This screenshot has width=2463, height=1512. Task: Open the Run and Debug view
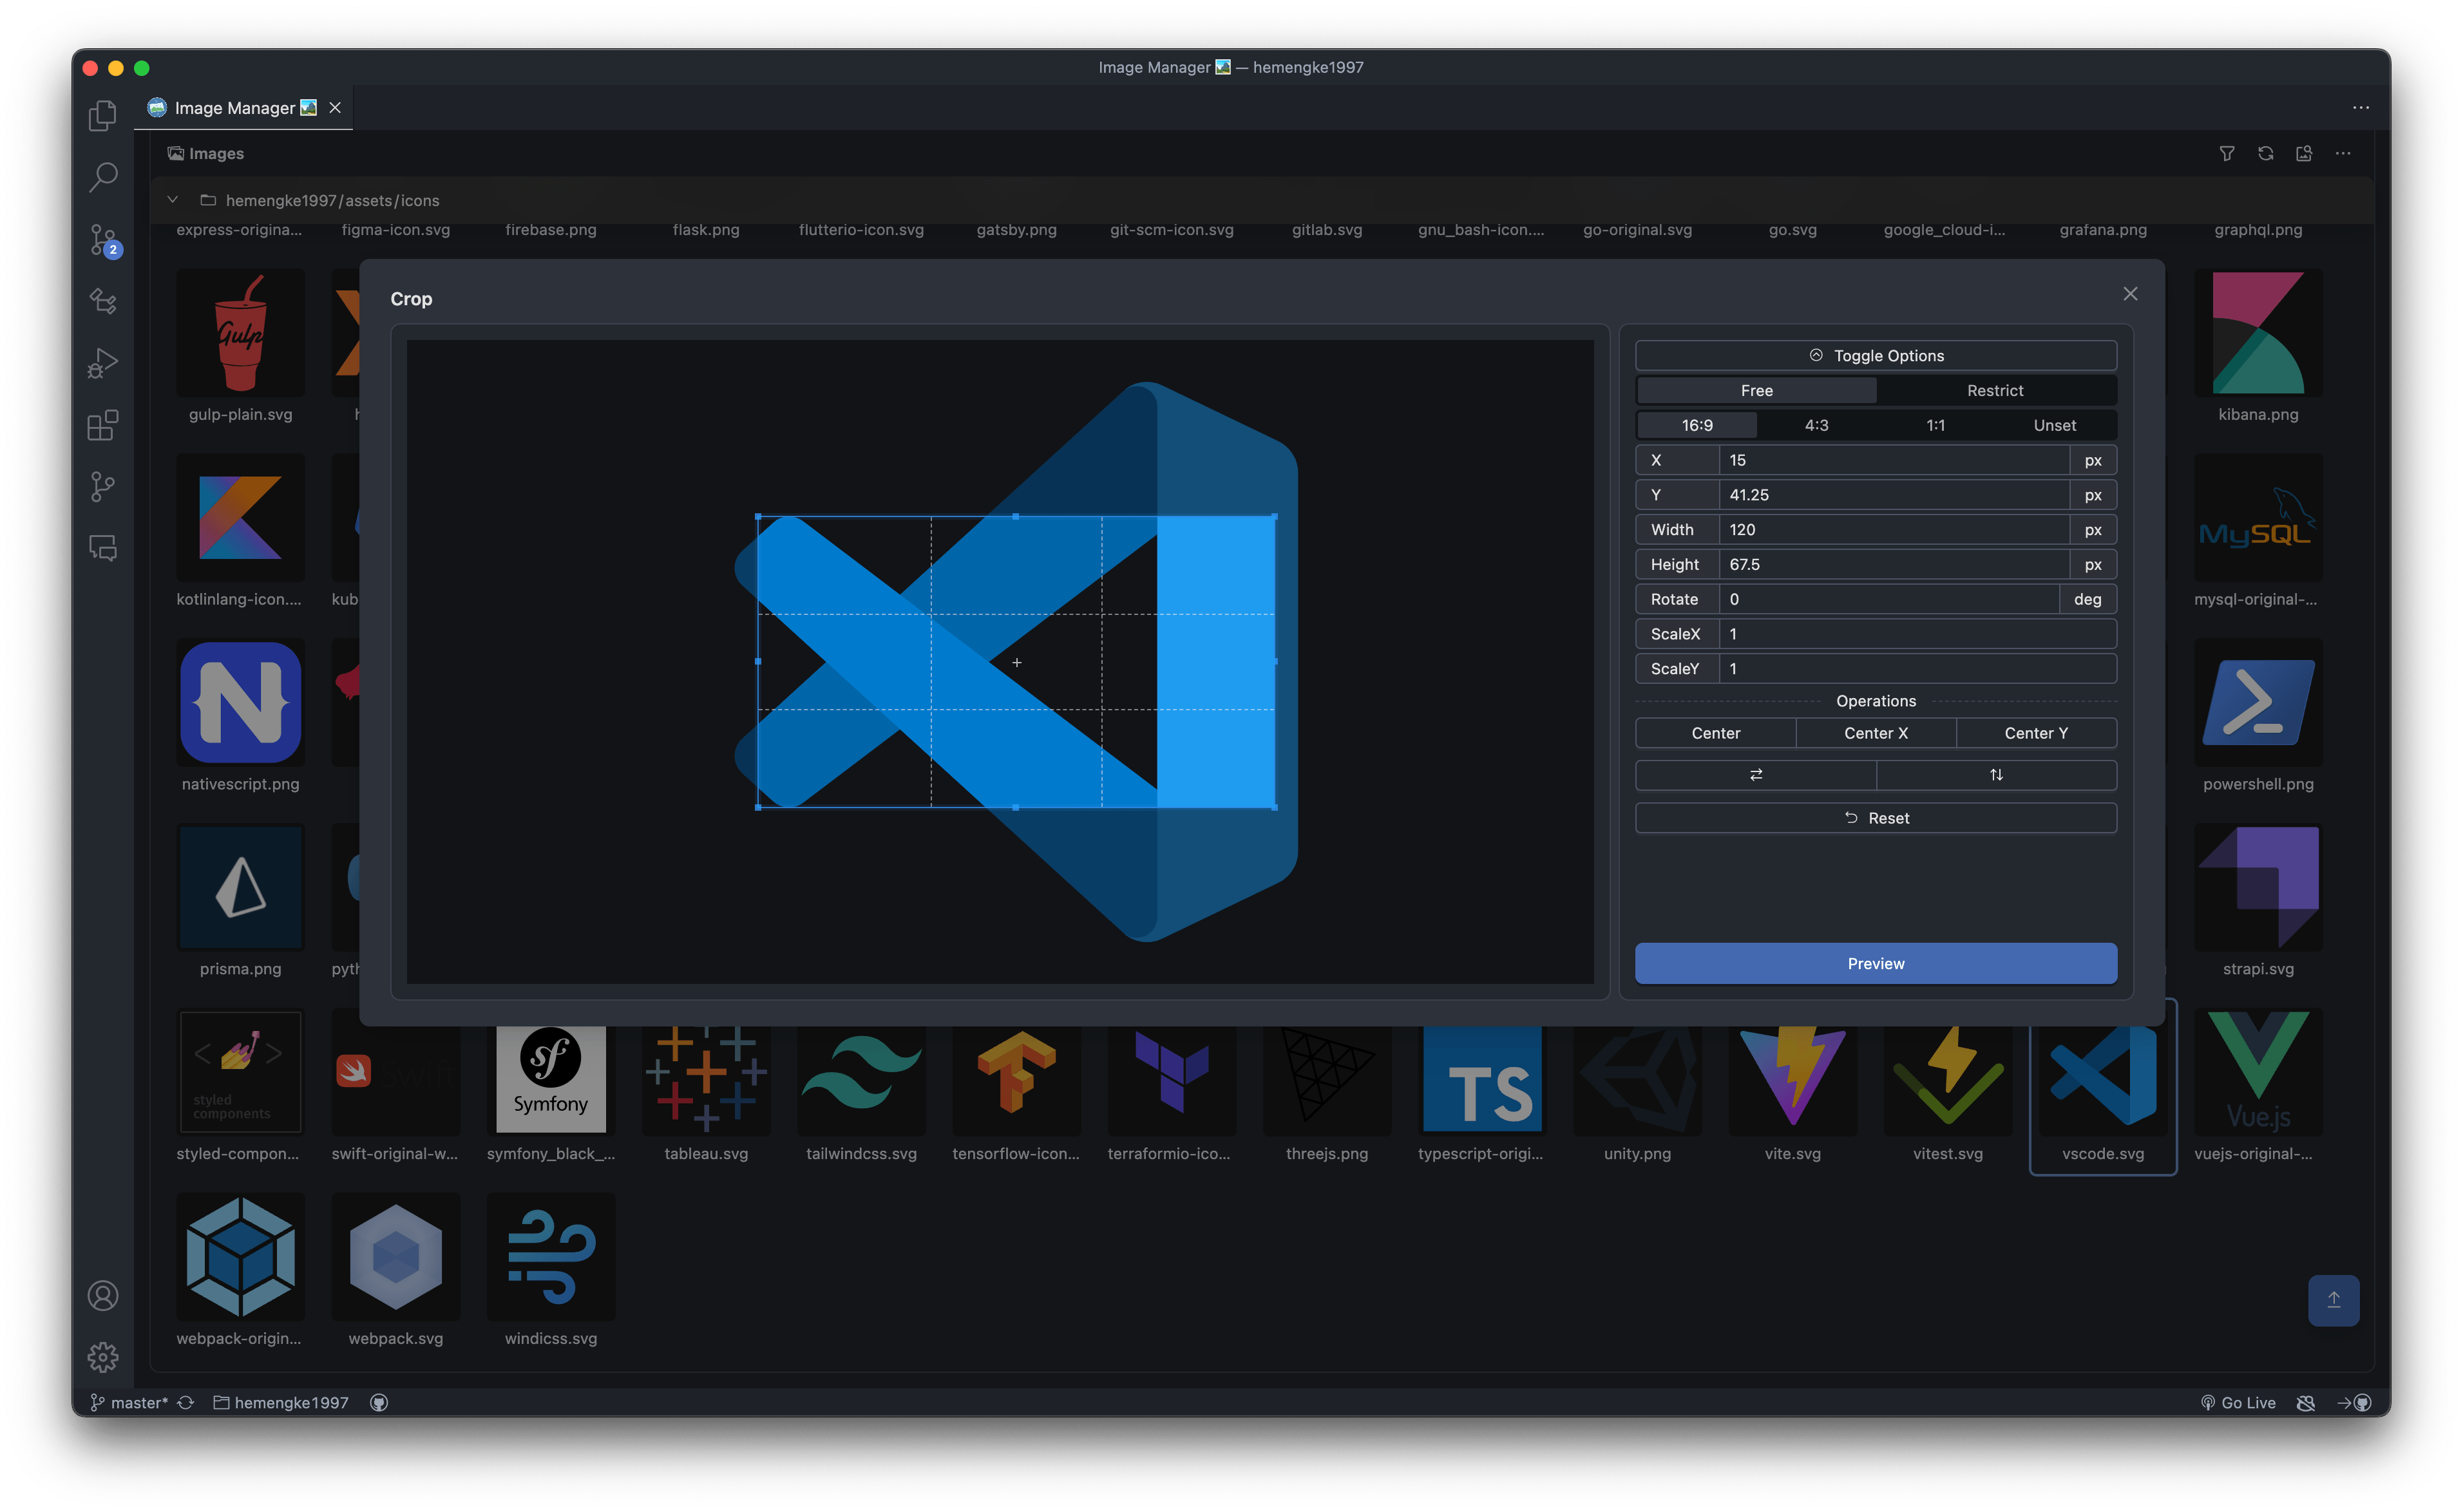[103, 363]
